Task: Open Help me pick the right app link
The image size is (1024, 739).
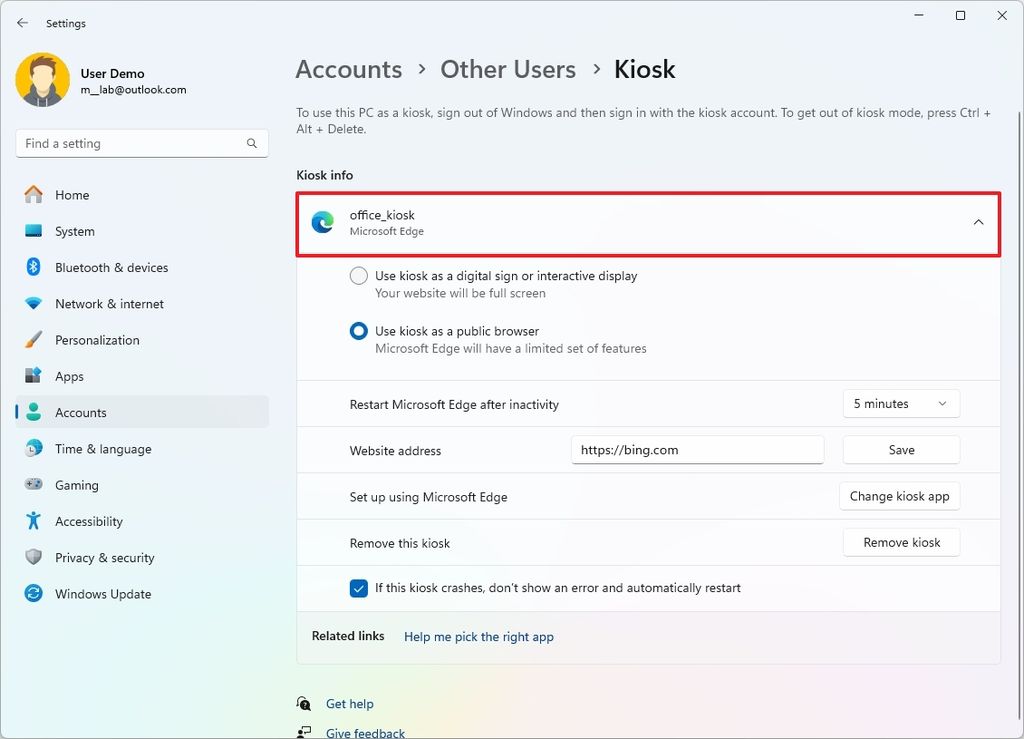Action: pos(479,637)
